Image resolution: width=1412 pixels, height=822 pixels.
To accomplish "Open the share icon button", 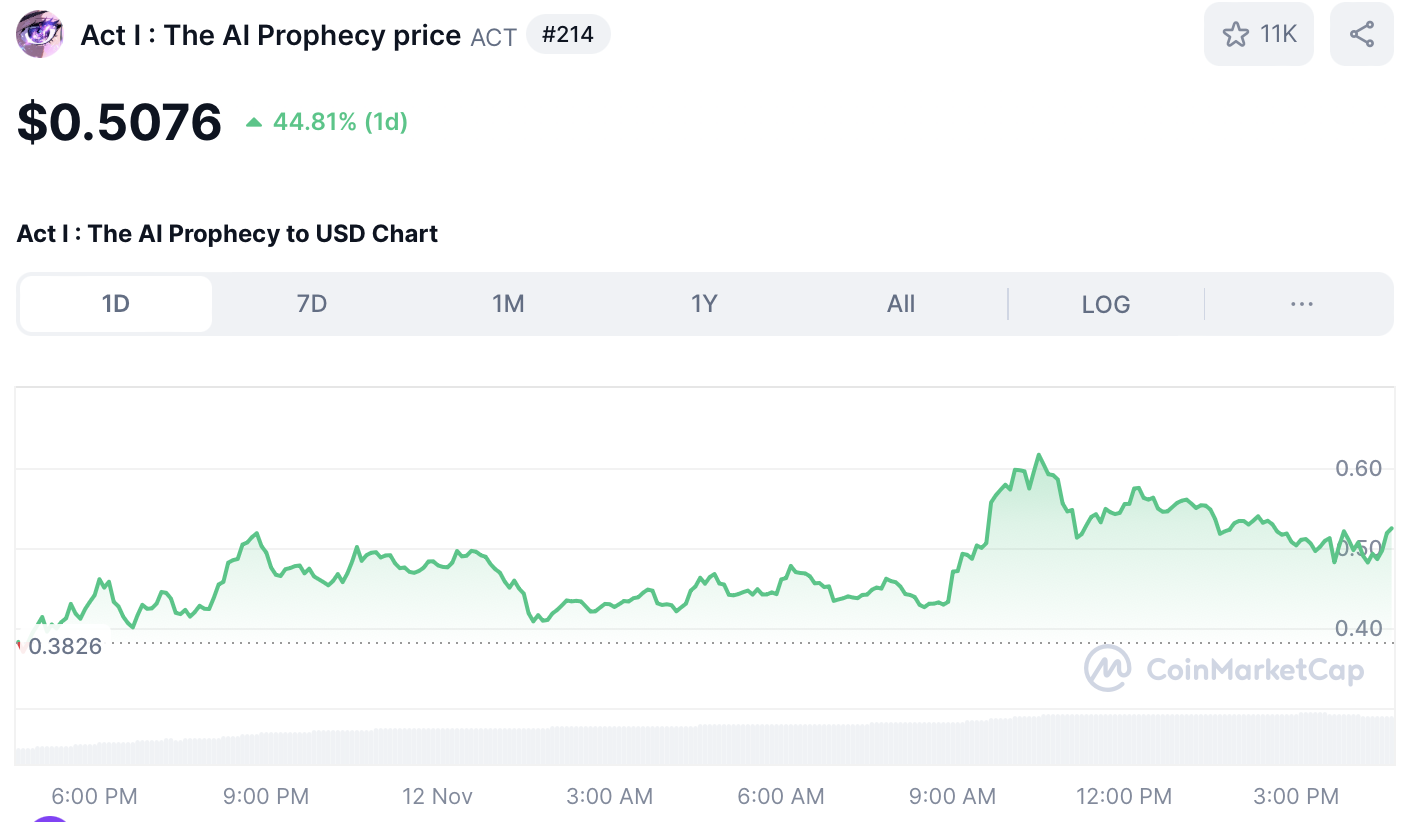I will tap(1361, 35).
